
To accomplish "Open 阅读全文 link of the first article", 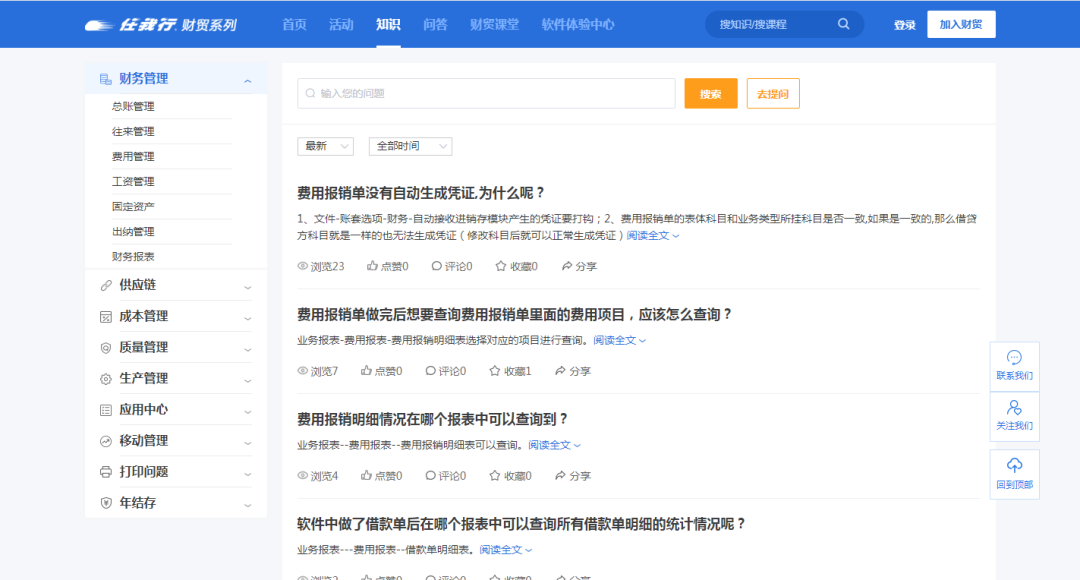I will [645, 234].
